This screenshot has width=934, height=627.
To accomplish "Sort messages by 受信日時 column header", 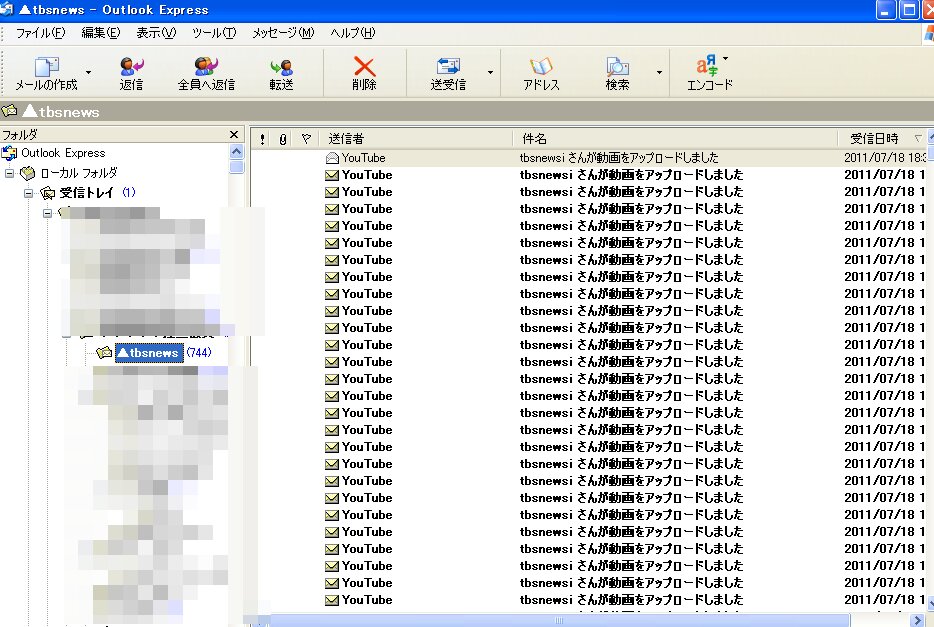I will click(x=883, y=139).
